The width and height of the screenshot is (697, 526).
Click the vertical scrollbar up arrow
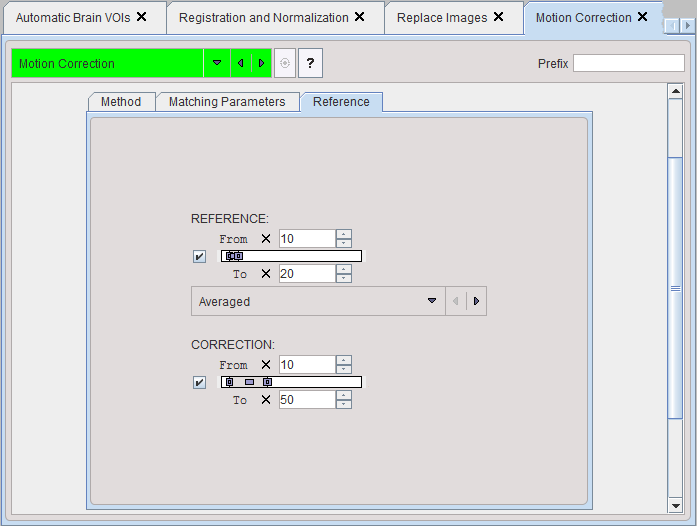point(676,91)
